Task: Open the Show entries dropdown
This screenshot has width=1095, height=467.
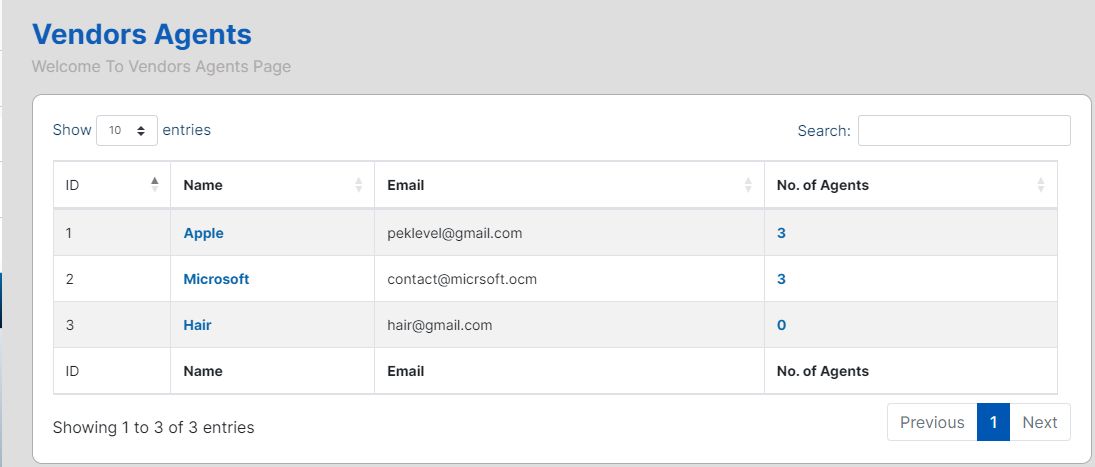Action: point(127,130)
